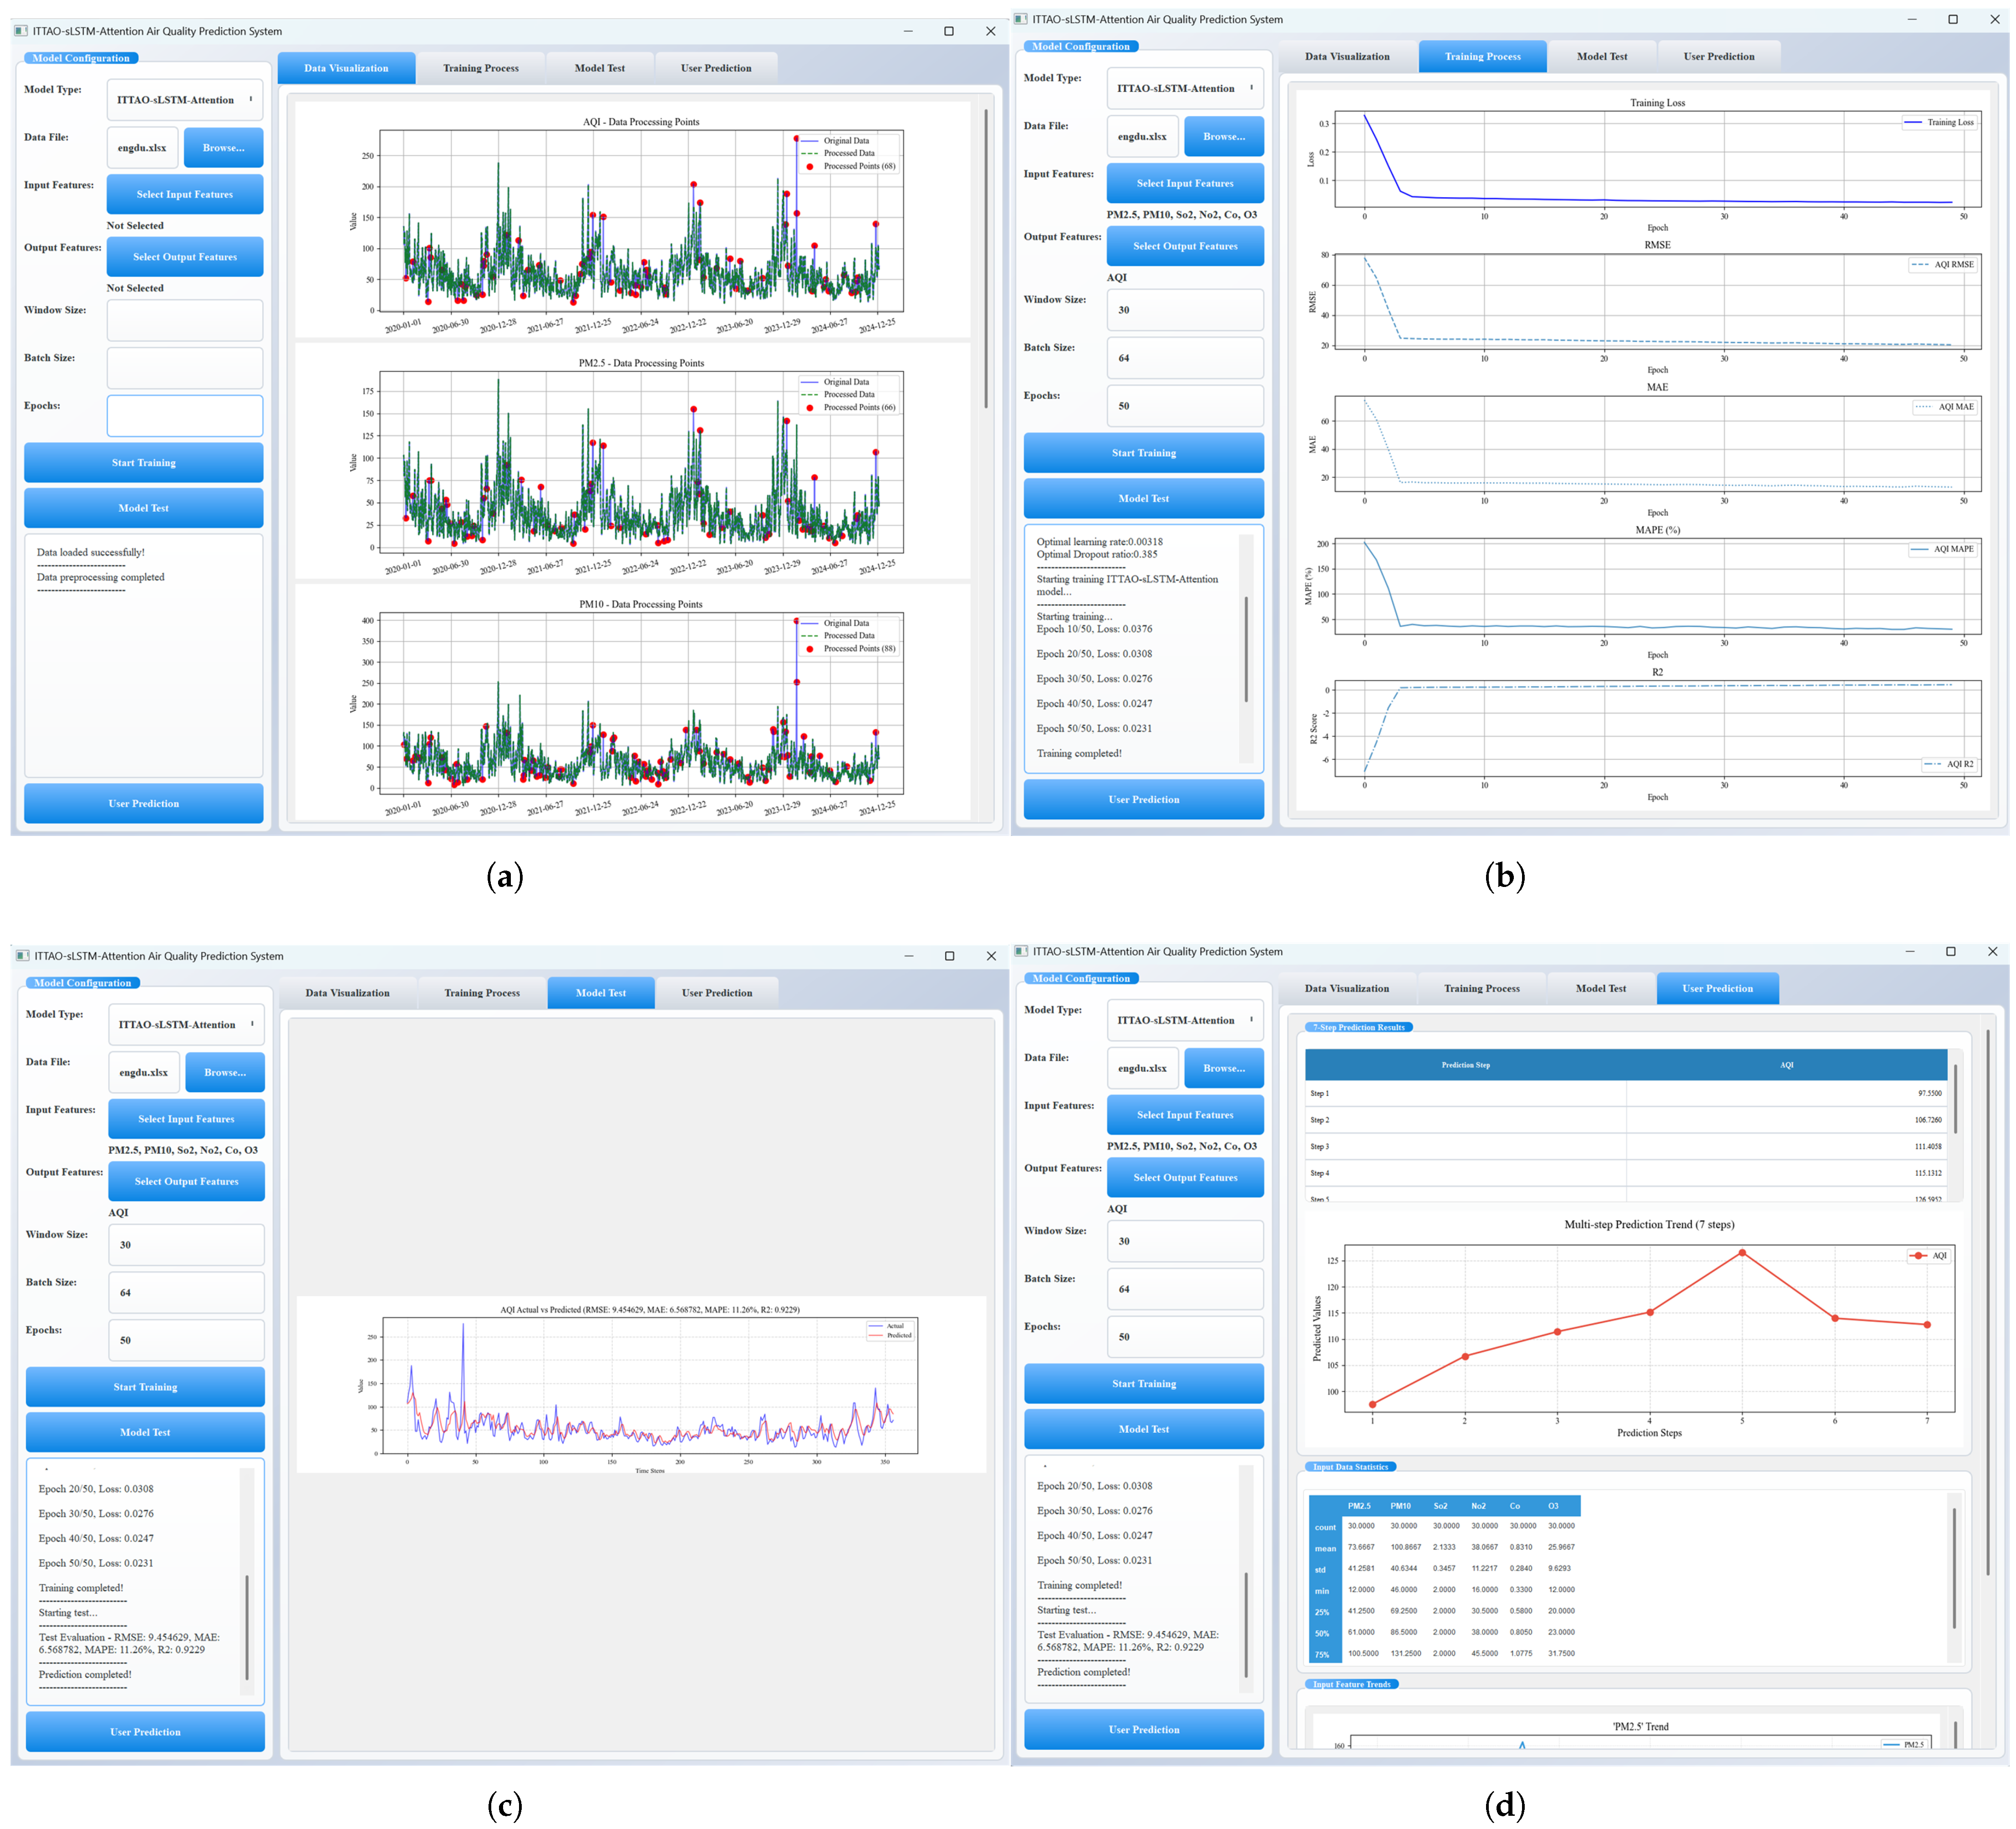Click Model Test button in window (d)
This screenshot has width=2016, height=1829.
[1144, 1429]
